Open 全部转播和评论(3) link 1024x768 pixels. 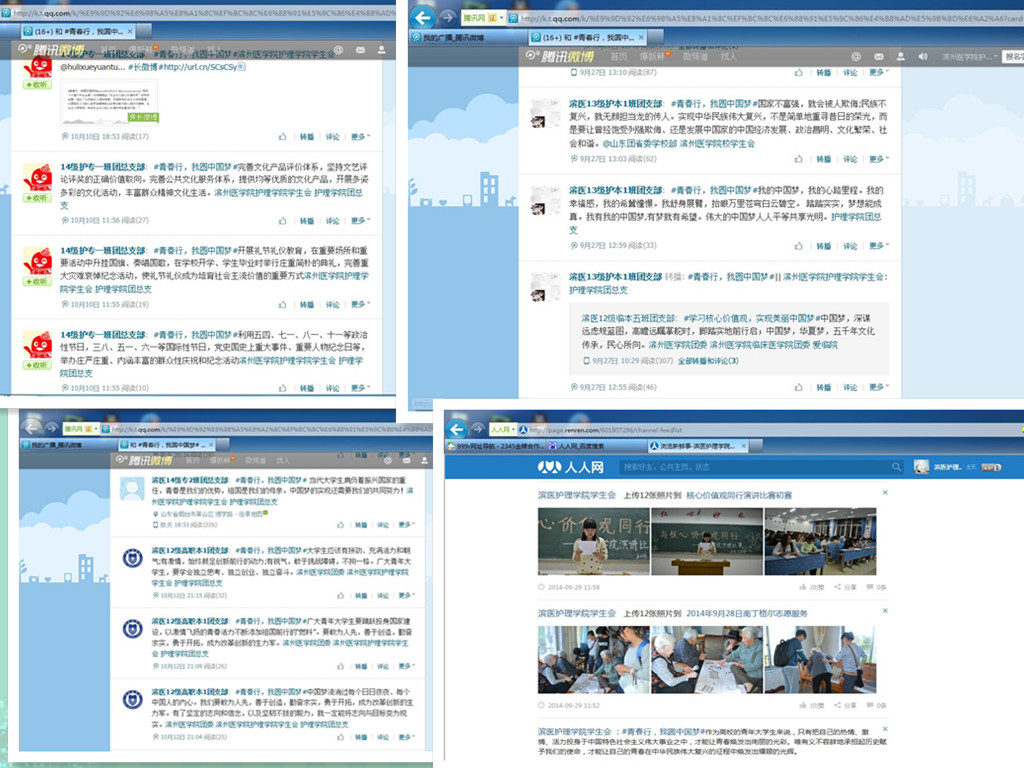click(x=708, y=360)
